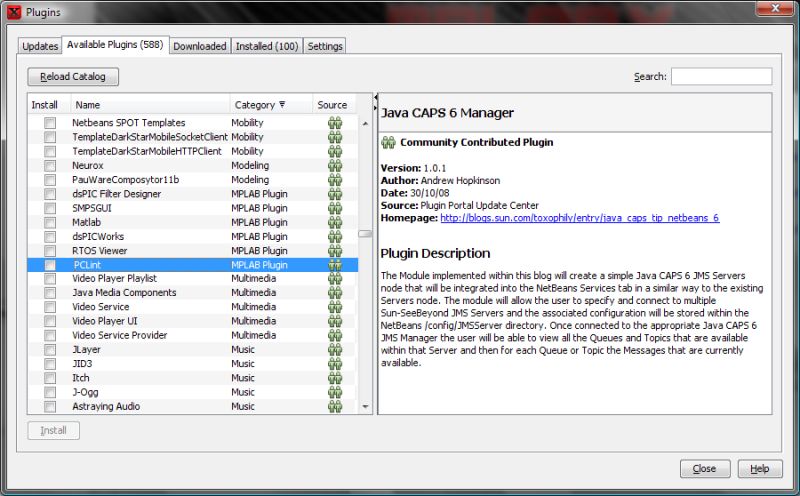Tick install checkbox for Astraying Audio
Viewport: 800px width, 496px height.
pyautogui.click(x=50, y=407)
